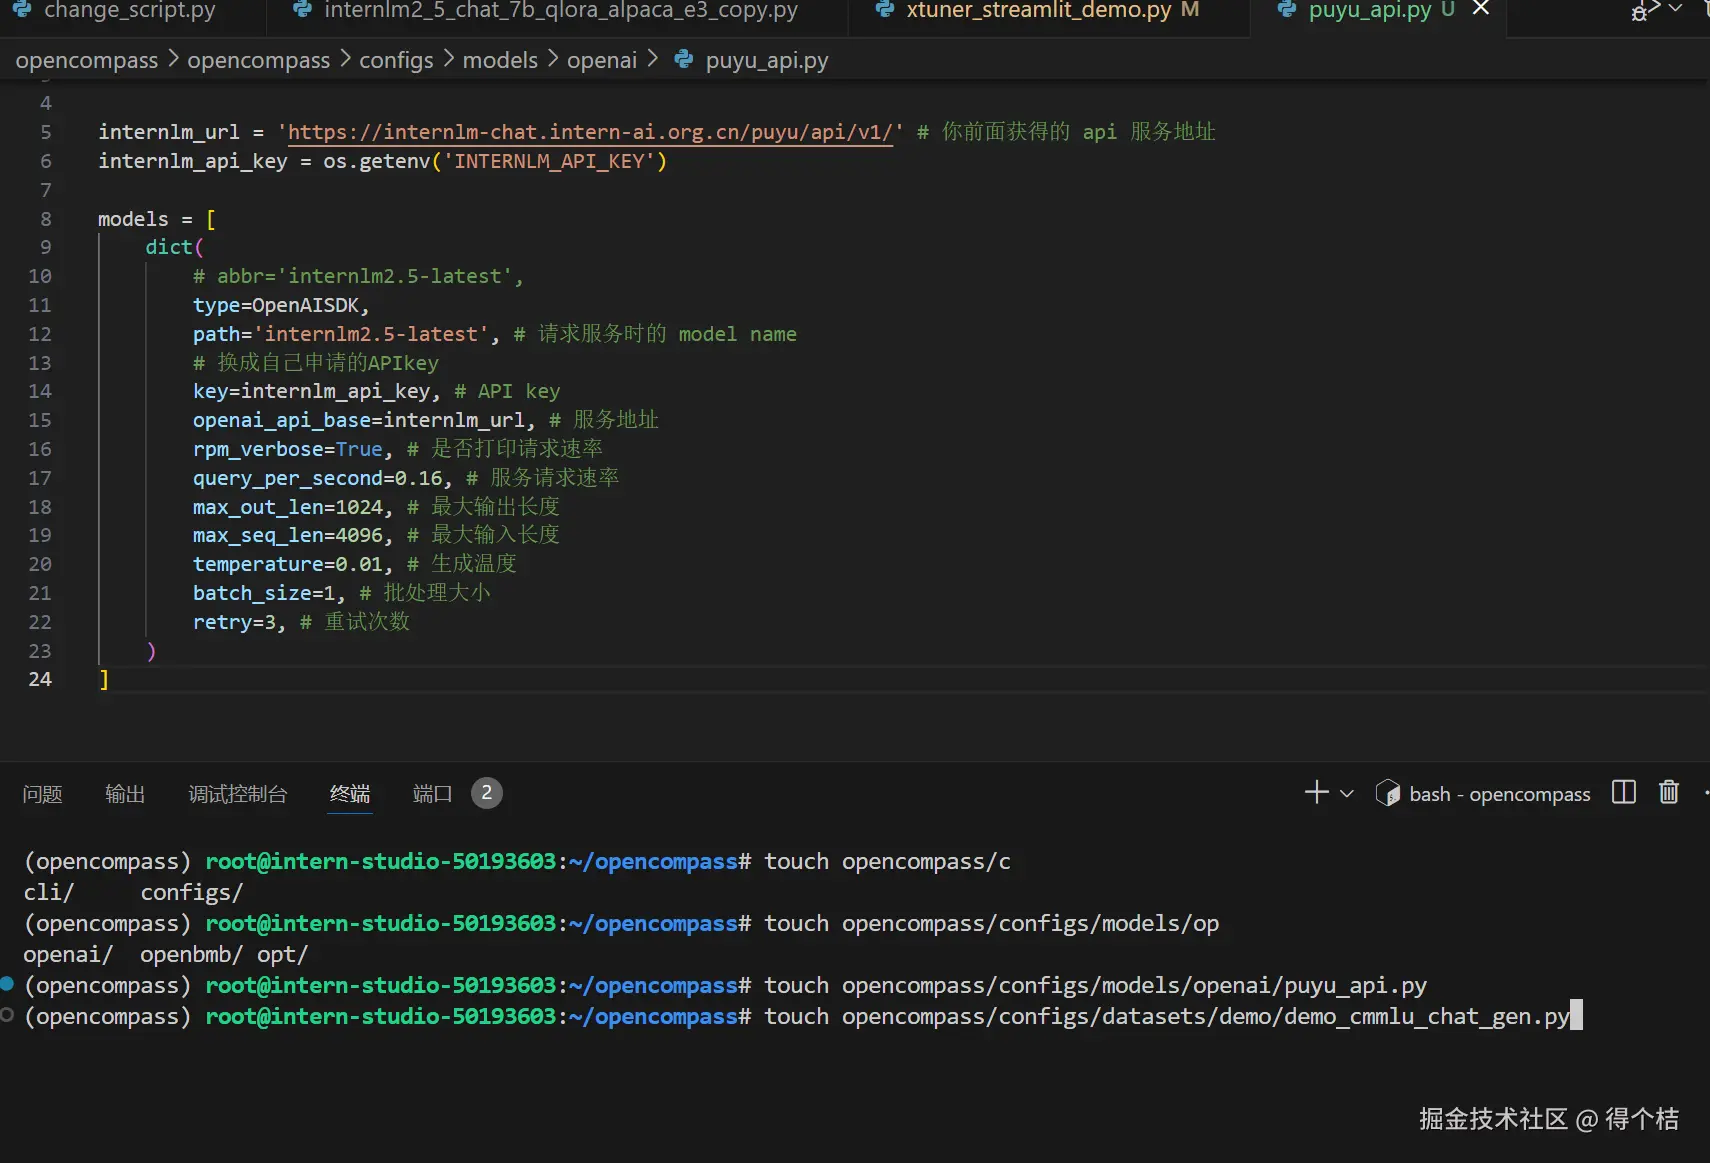Open the new terminal profile dropdown chevron
This screenshot has height=1163, width=1710.
click(1347, 794)
